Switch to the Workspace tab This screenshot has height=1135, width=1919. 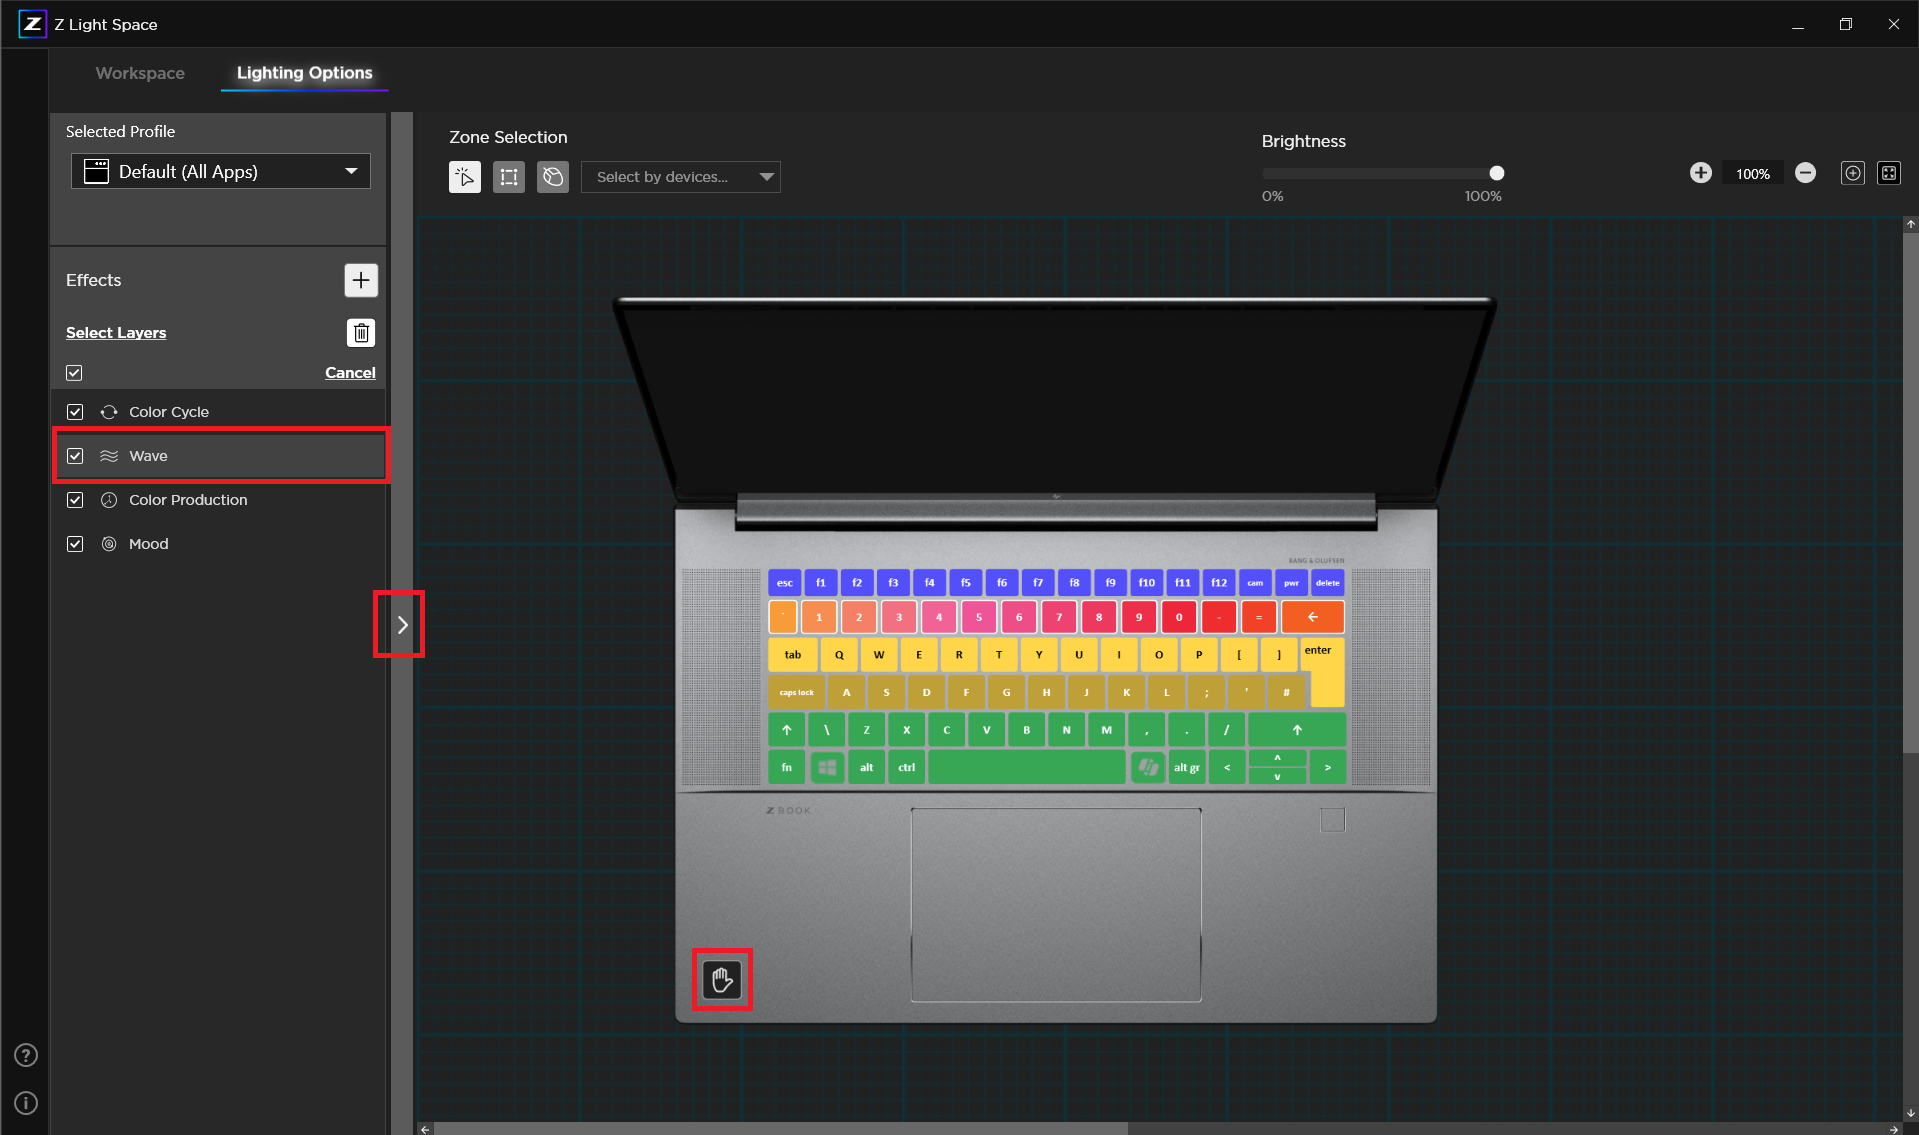pos(140,73)
